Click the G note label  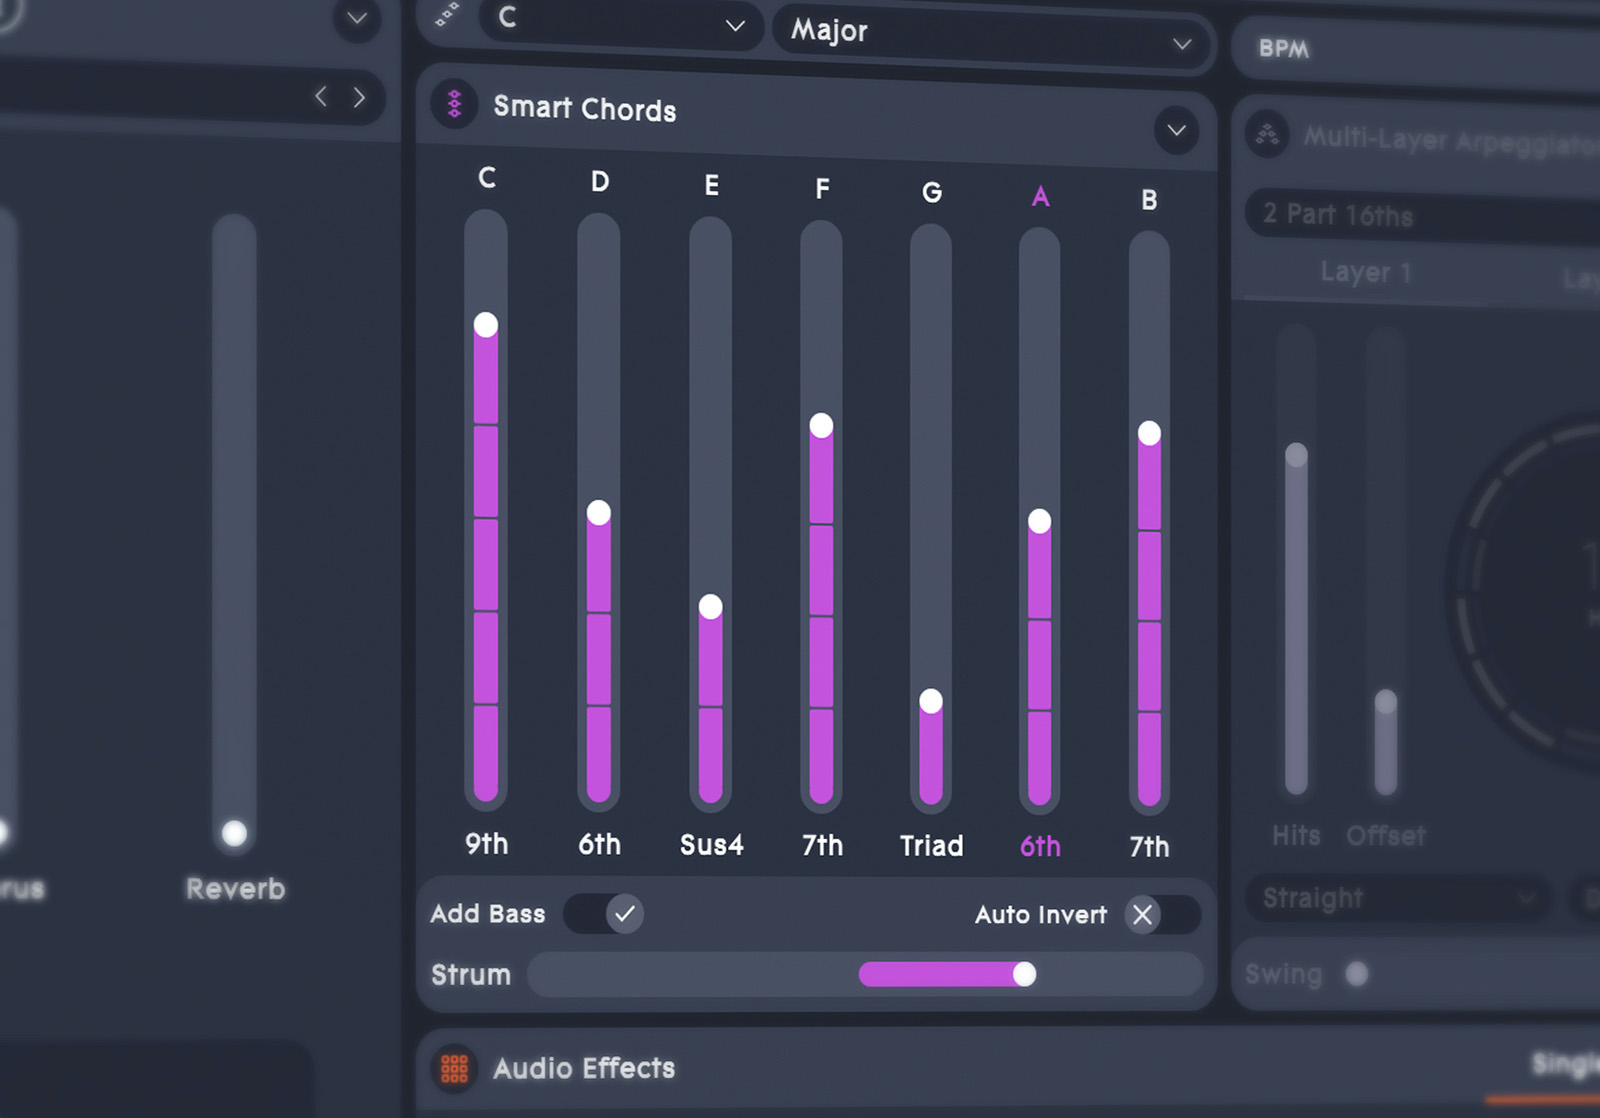pos(932,192)
